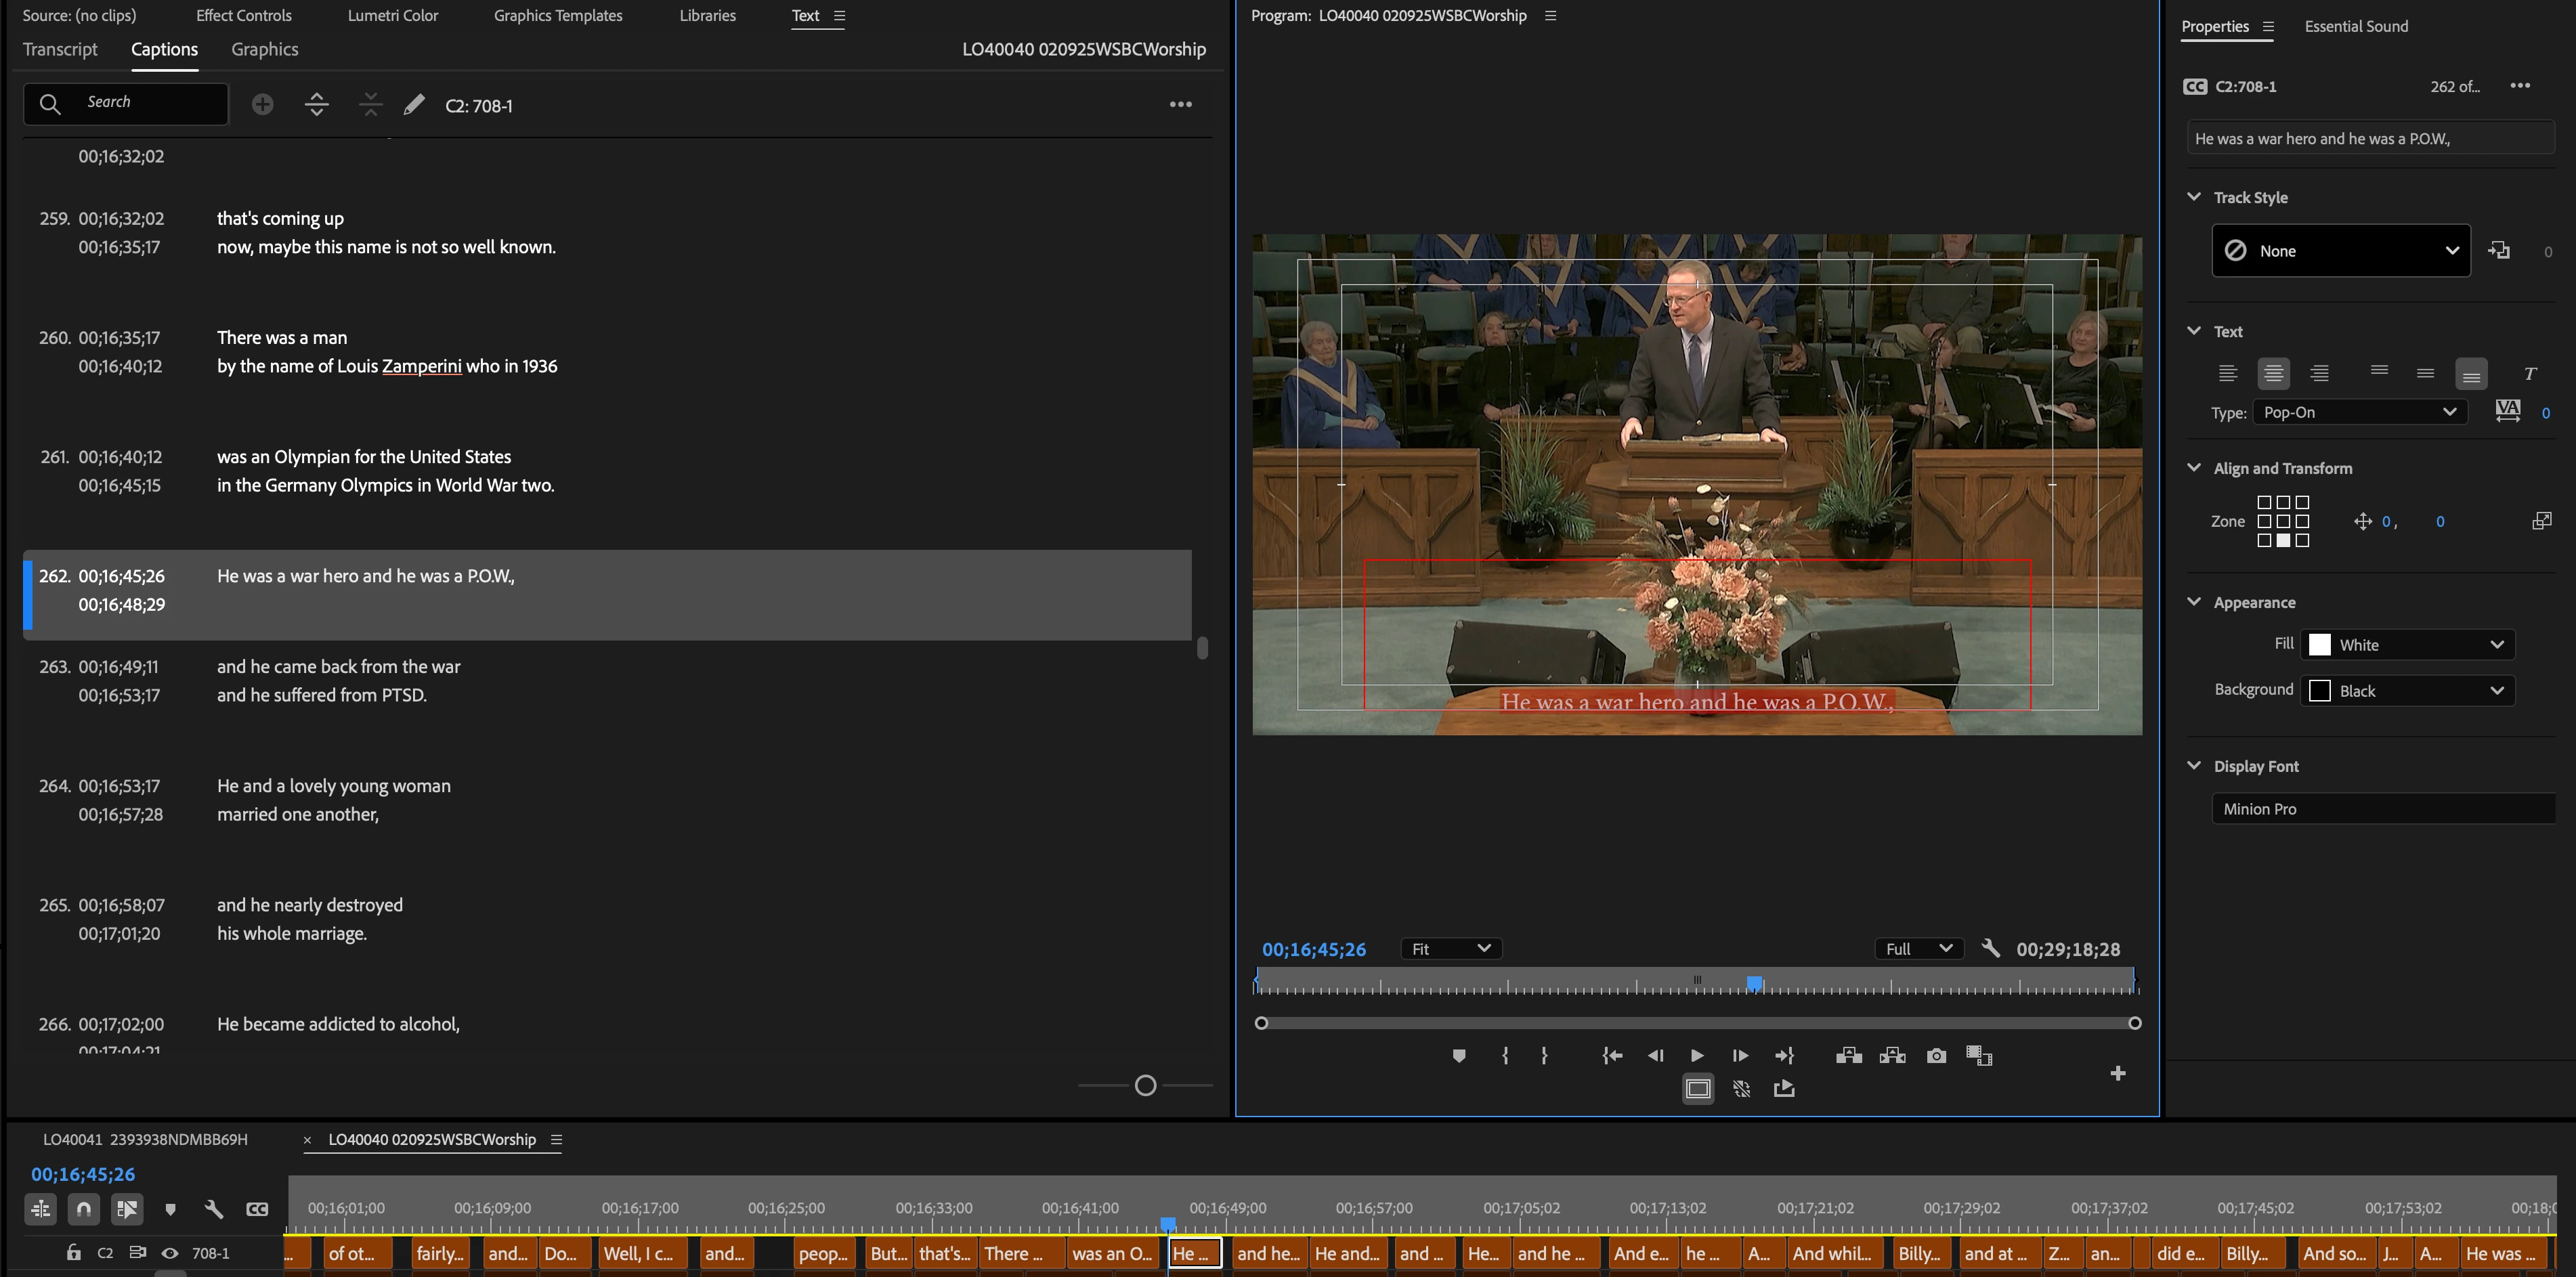Click the split caption icon
2576x1277 pixels.
(x=316, y=104)
